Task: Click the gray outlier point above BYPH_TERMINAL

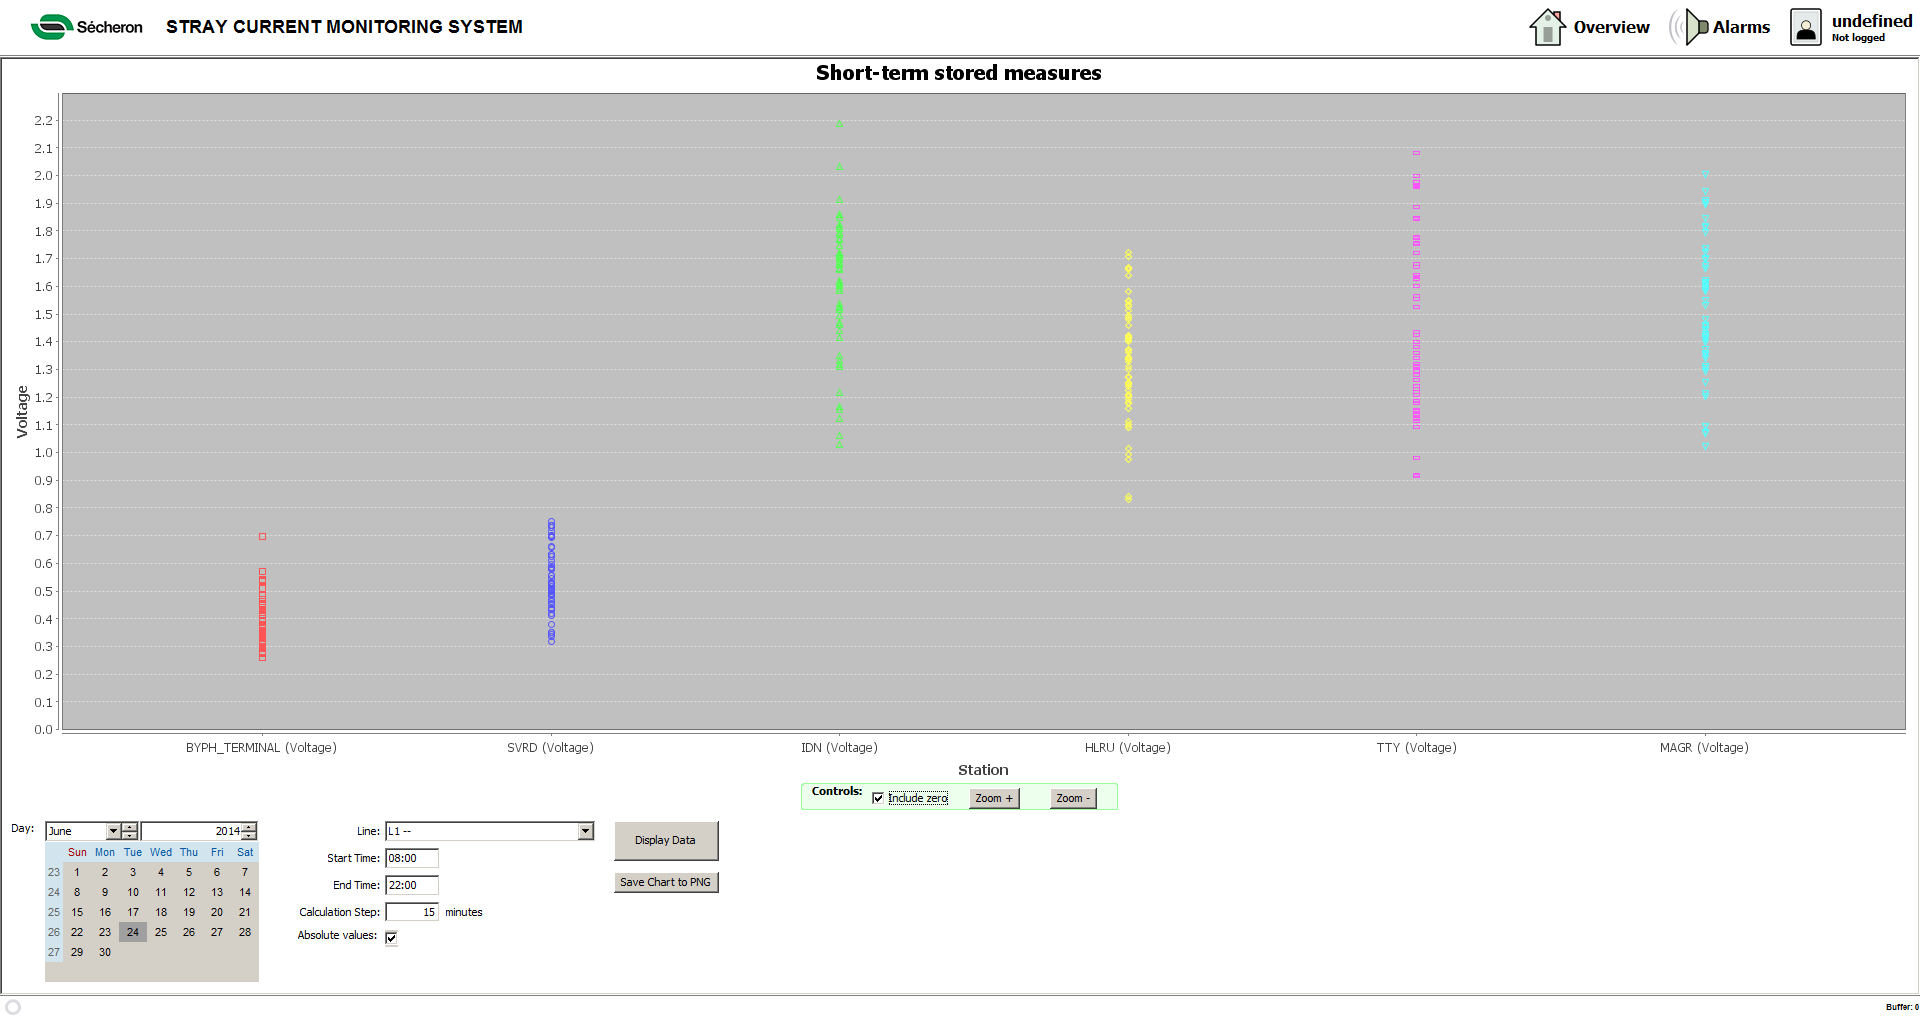Action: (263, 537)
